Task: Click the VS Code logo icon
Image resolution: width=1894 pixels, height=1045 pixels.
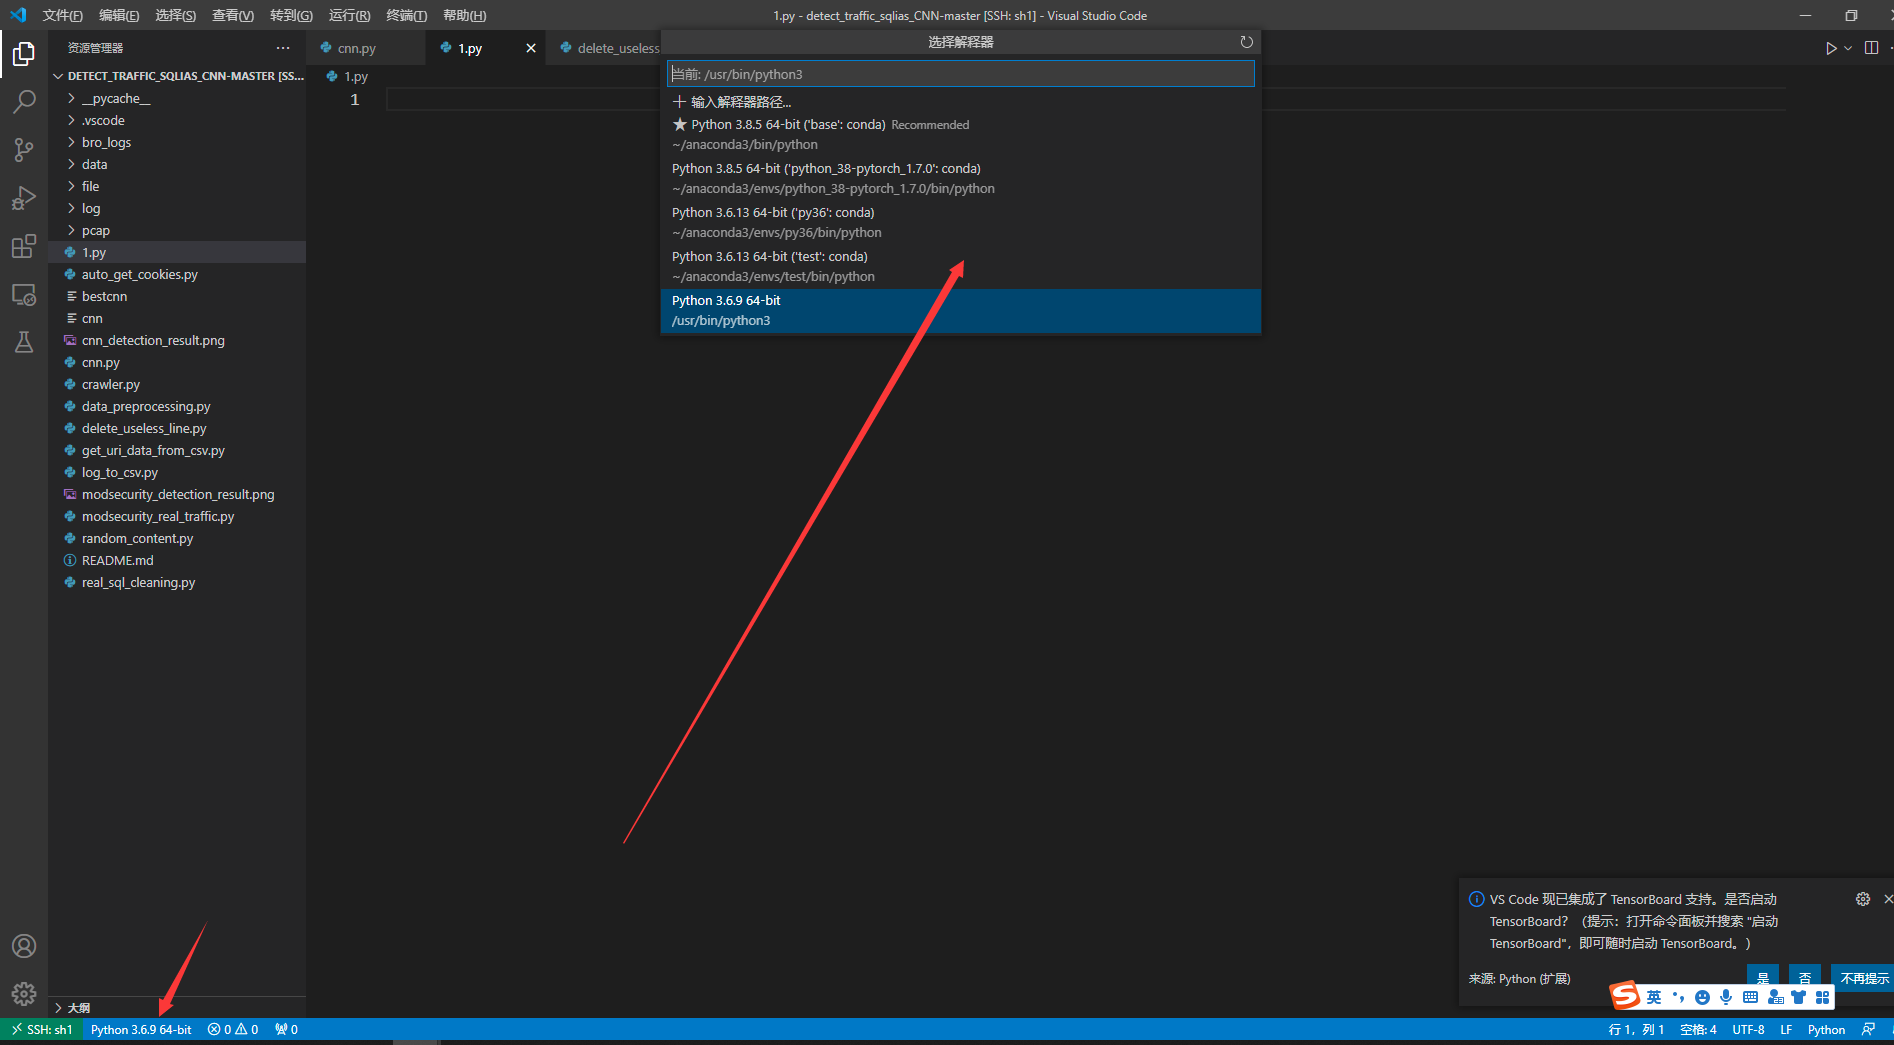Action: coord(18,15)
